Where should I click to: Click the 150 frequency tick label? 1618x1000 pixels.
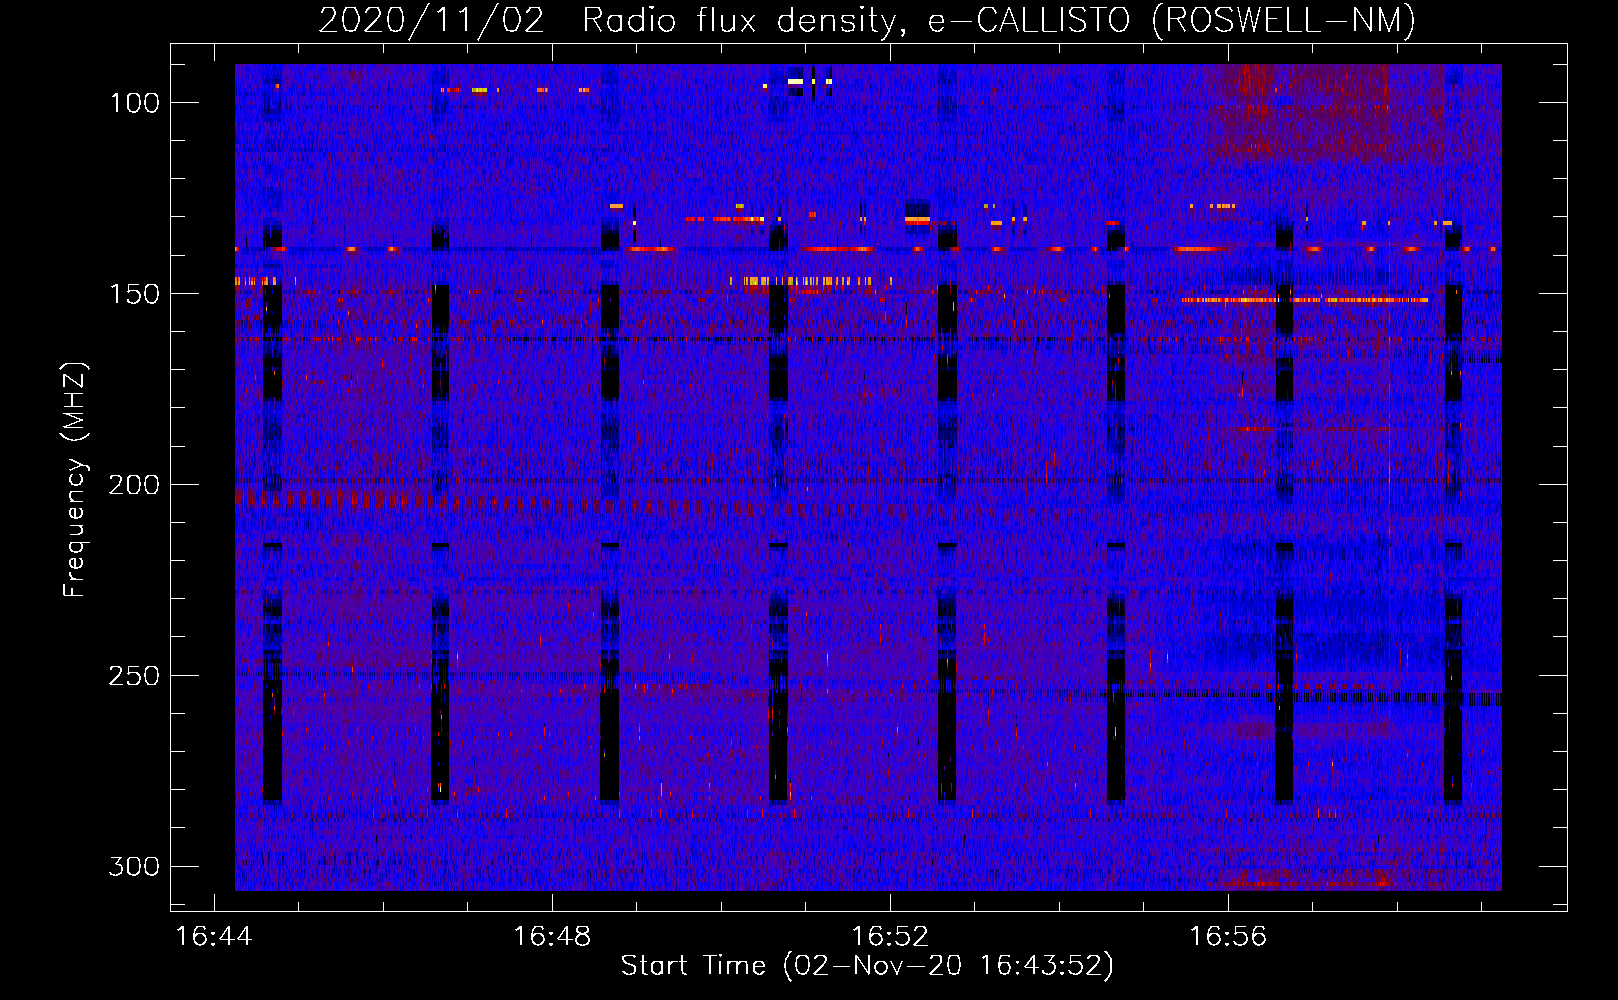point(134,294)
